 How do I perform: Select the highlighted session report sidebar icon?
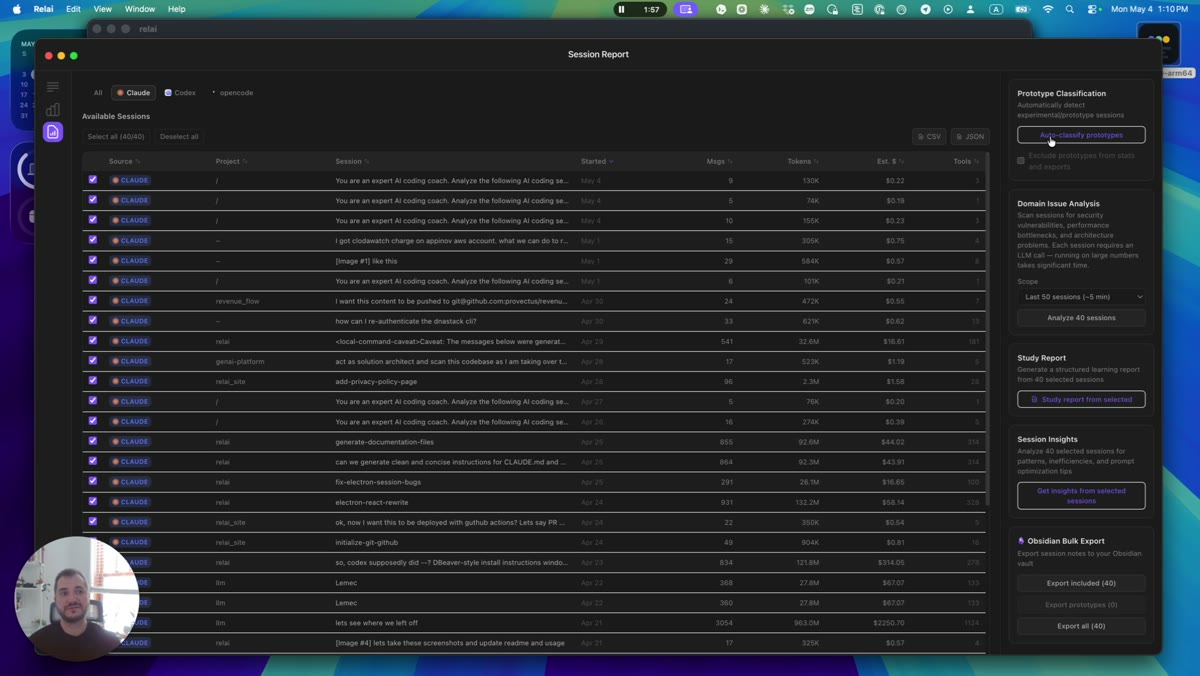pyautogui.click(x=53, y=132)
